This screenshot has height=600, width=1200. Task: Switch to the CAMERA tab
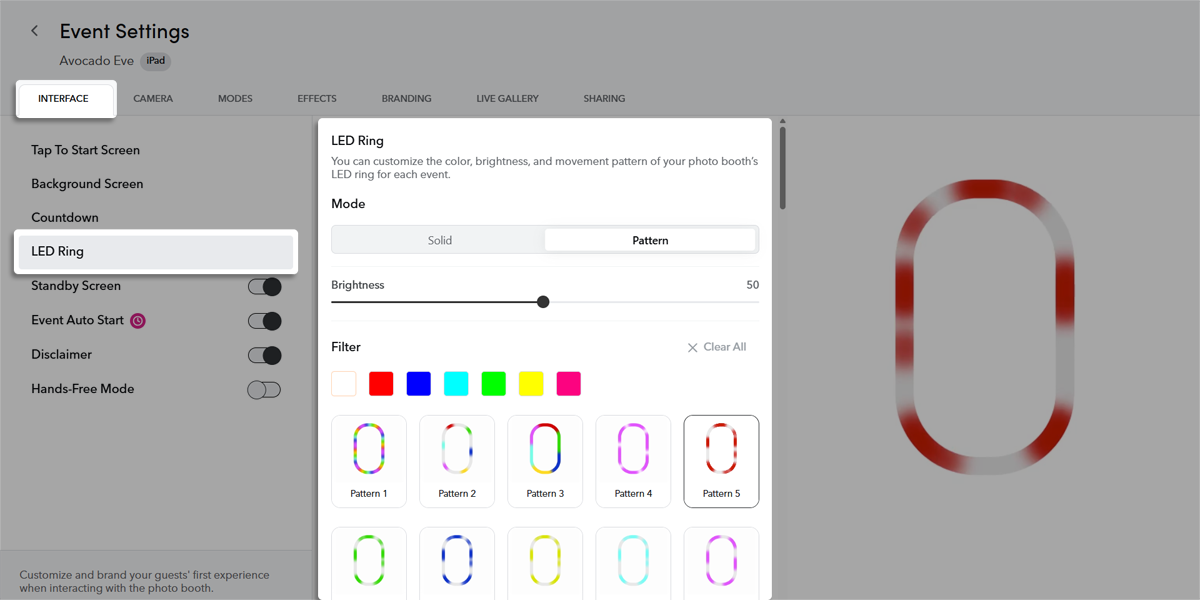click(x=153, y=98)
